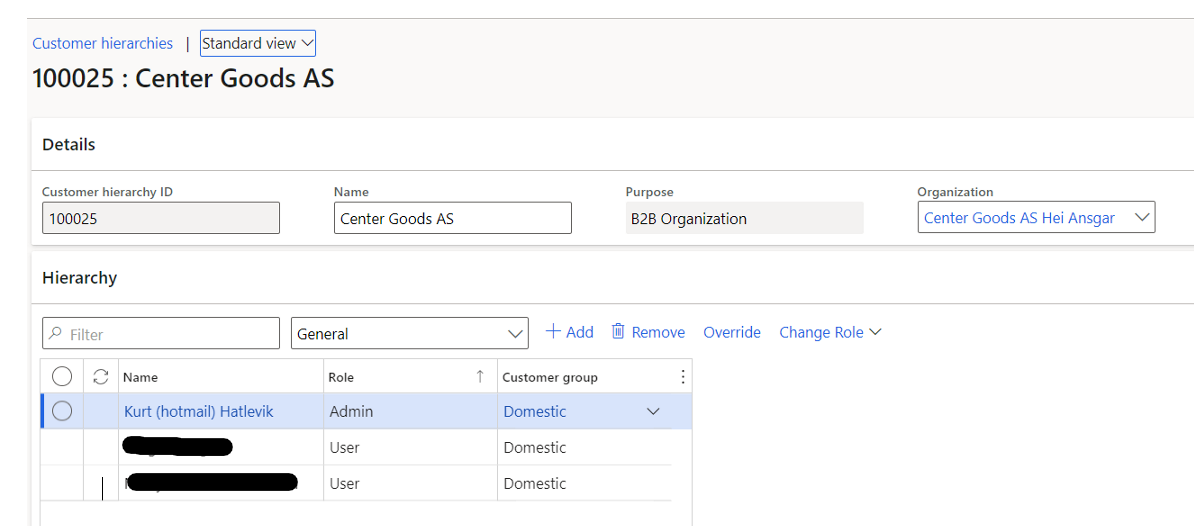Open the Kurt (hotmail) Hatlevik link

[x=198, y=411]
